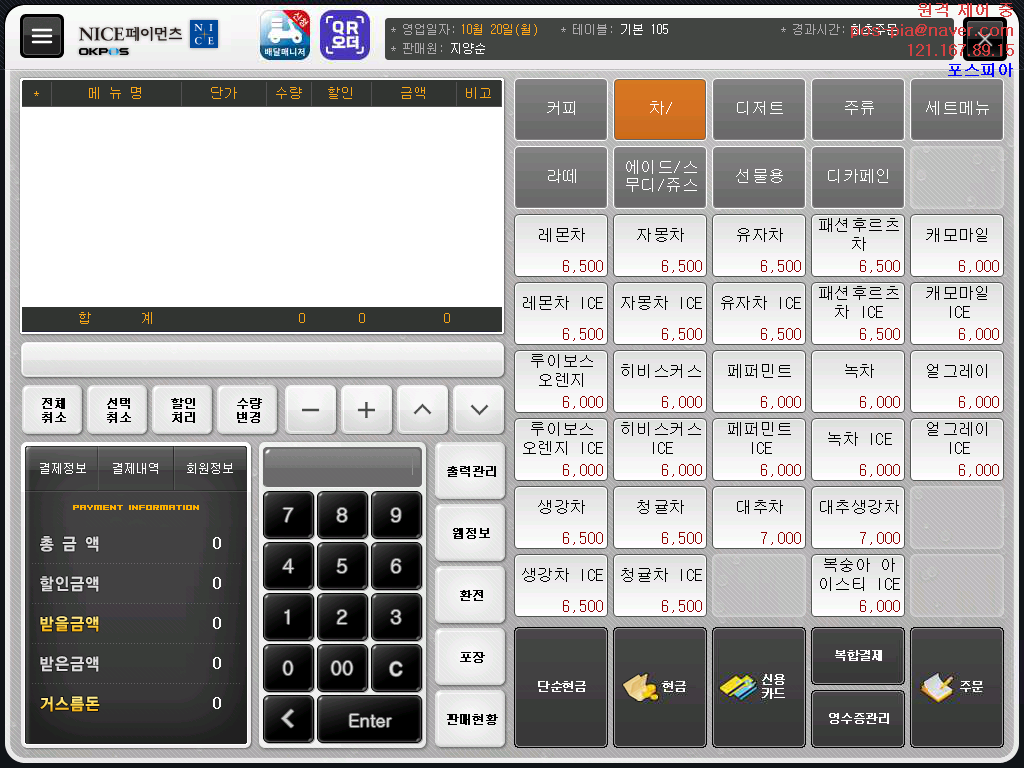Open the QR order icon

344,35
